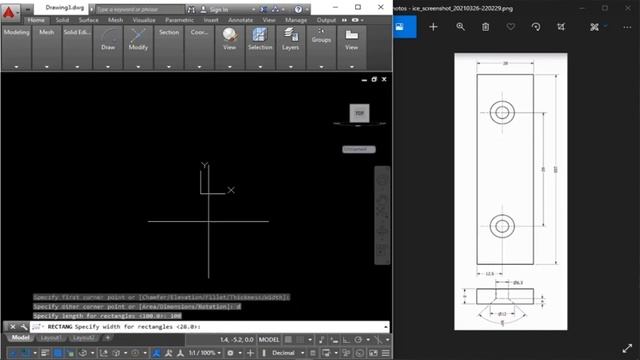Viewport: 640px width, 360px height.
Task: Open the annotation scale 1:1 / 100% dropdown
Action: [x=205, y=353]
